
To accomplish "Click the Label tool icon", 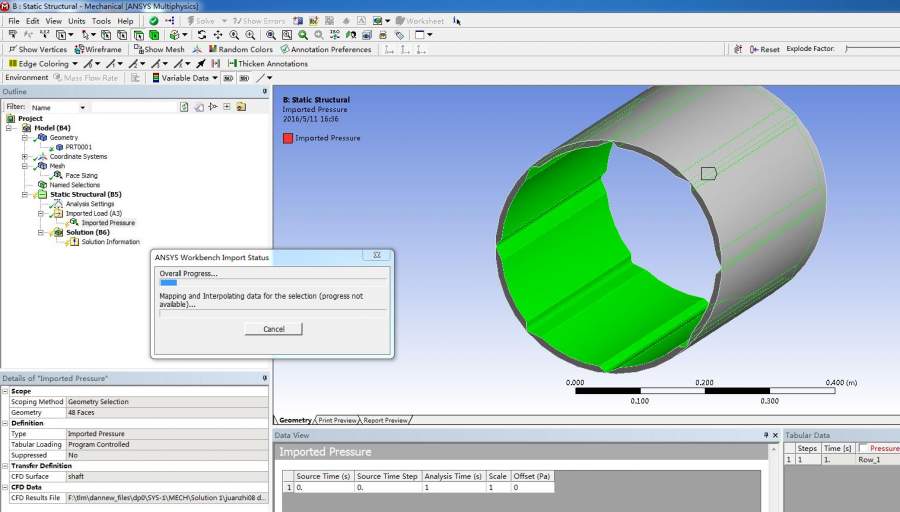I will 12,34.
